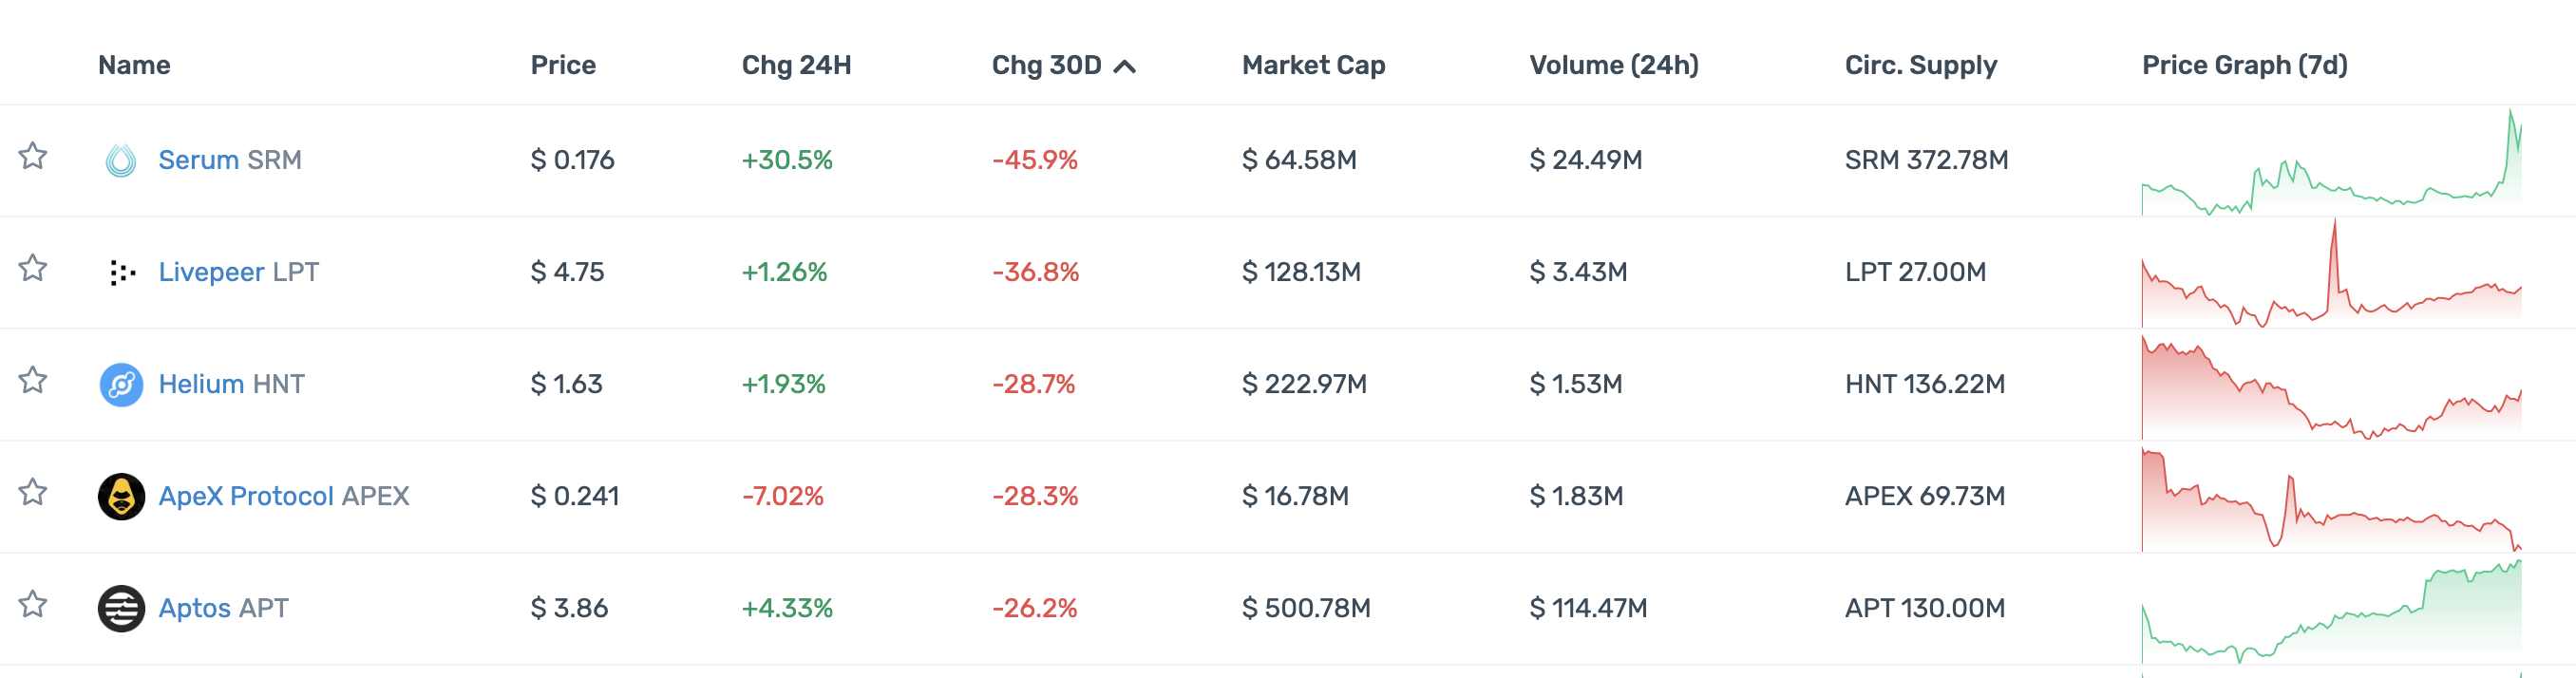Viewport: 2576px width, 678px height.
Task: Favorite ApeX Protocol using its star
Action: click(x=33, y=492)
